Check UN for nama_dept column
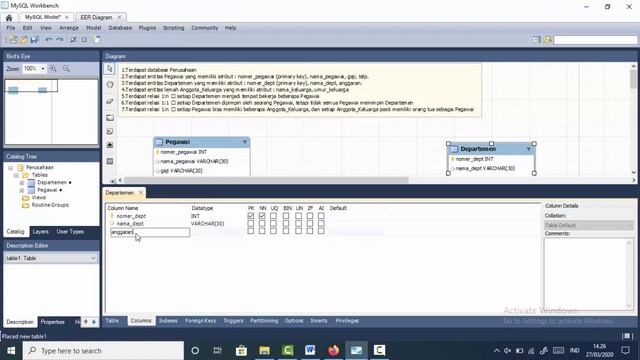The width and height of the screenshot is (640, 360). click(x=299, y=223)
